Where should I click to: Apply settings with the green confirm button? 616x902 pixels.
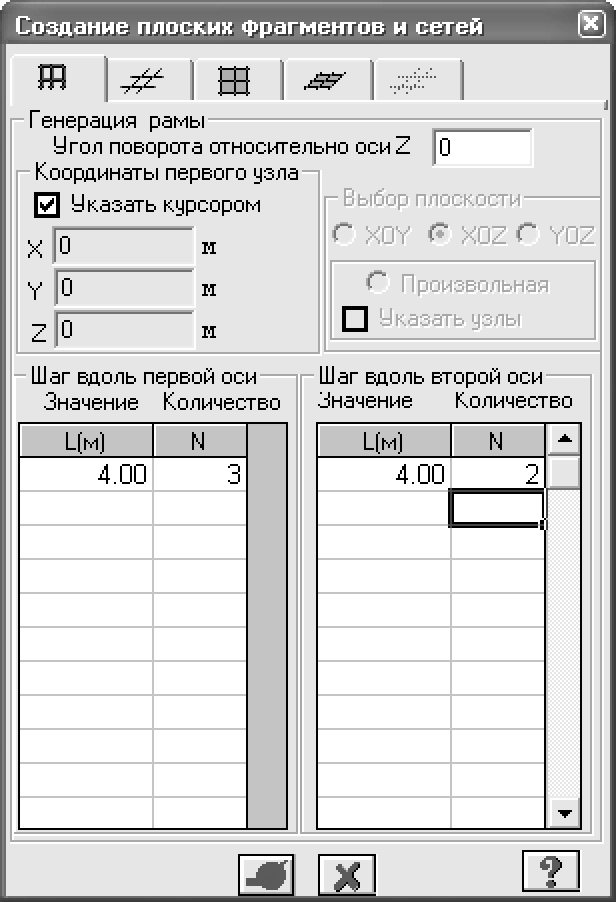point(266,875)
